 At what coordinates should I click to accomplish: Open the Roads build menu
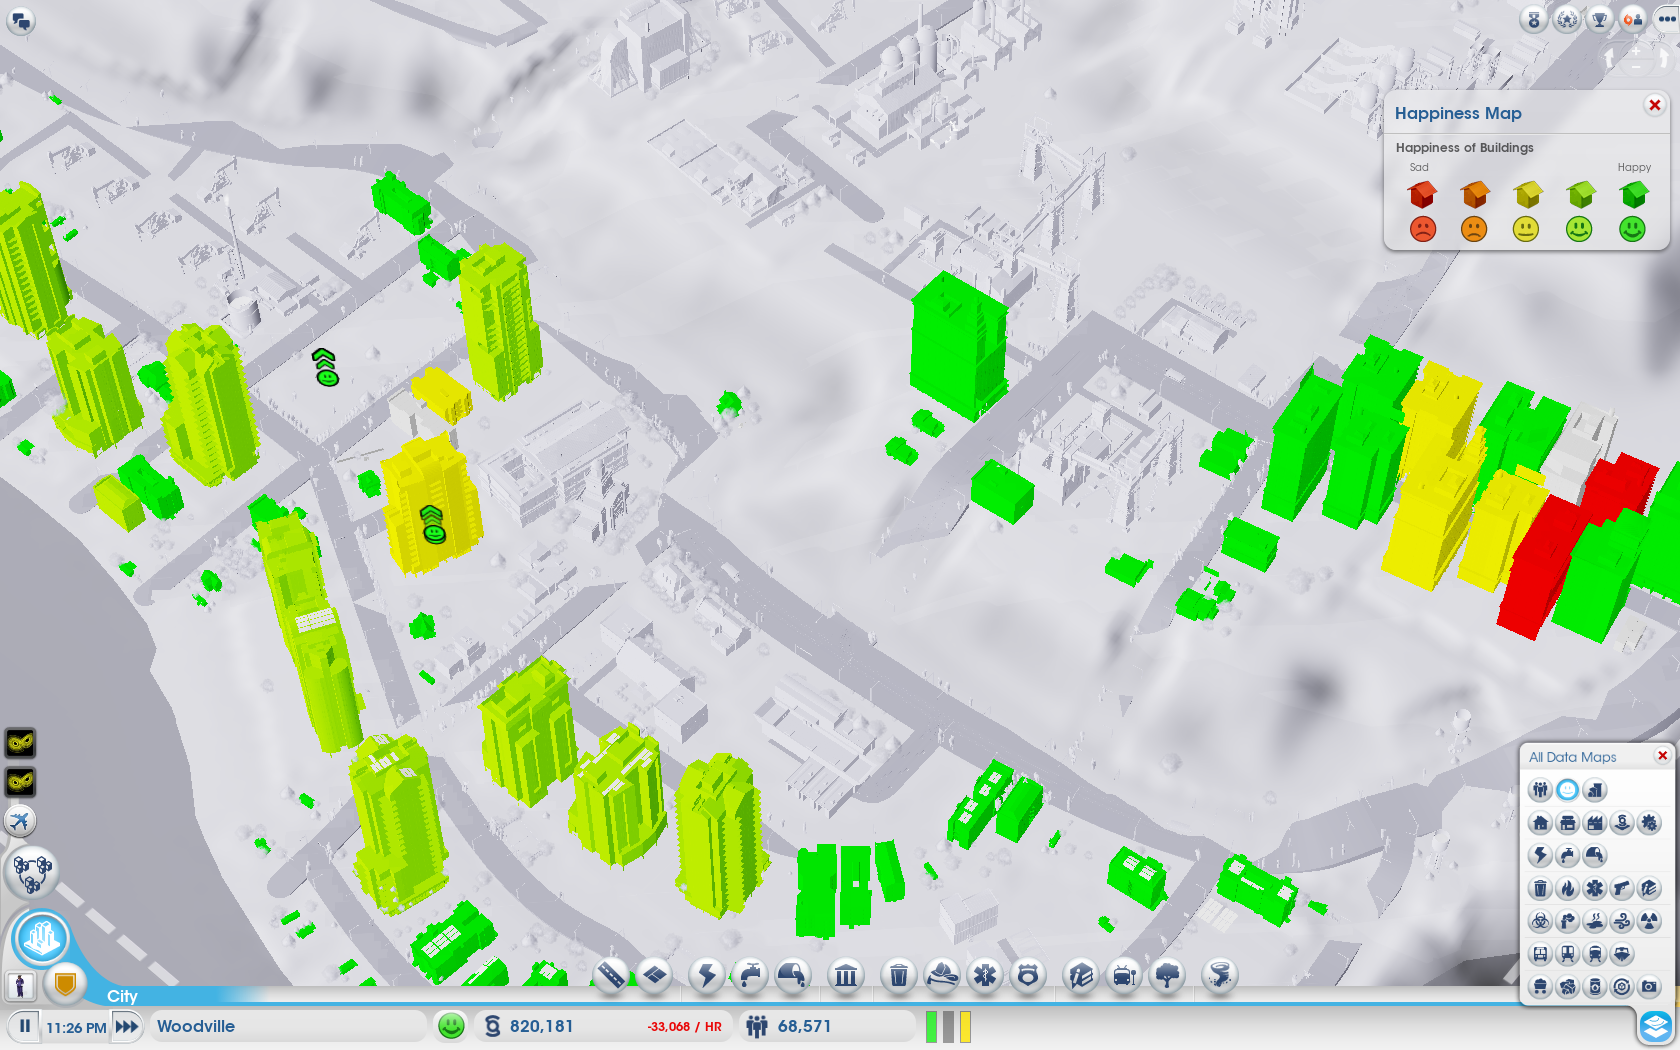pyautogui.click(x=611, y=975)
